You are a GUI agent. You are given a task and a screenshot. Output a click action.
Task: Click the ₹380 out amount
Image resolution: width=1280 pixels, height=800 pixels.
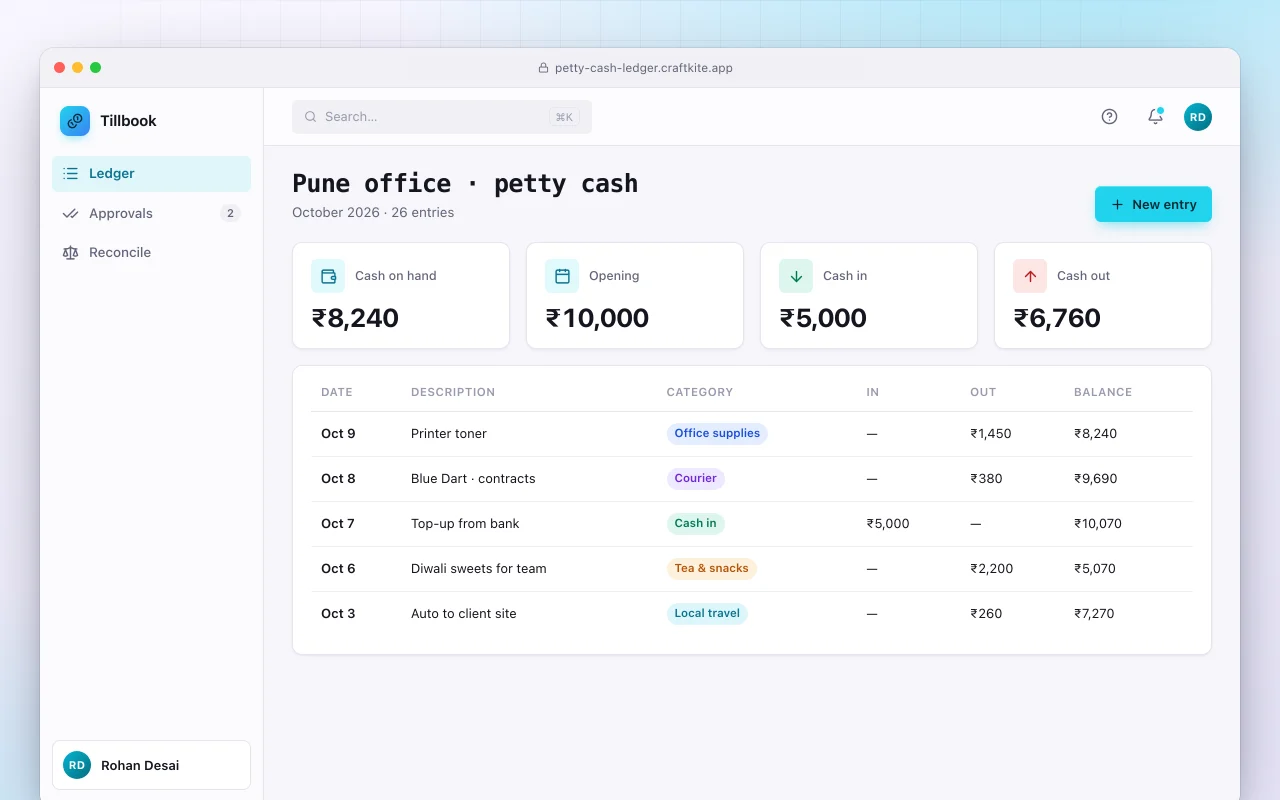click(x=986, y=479)
